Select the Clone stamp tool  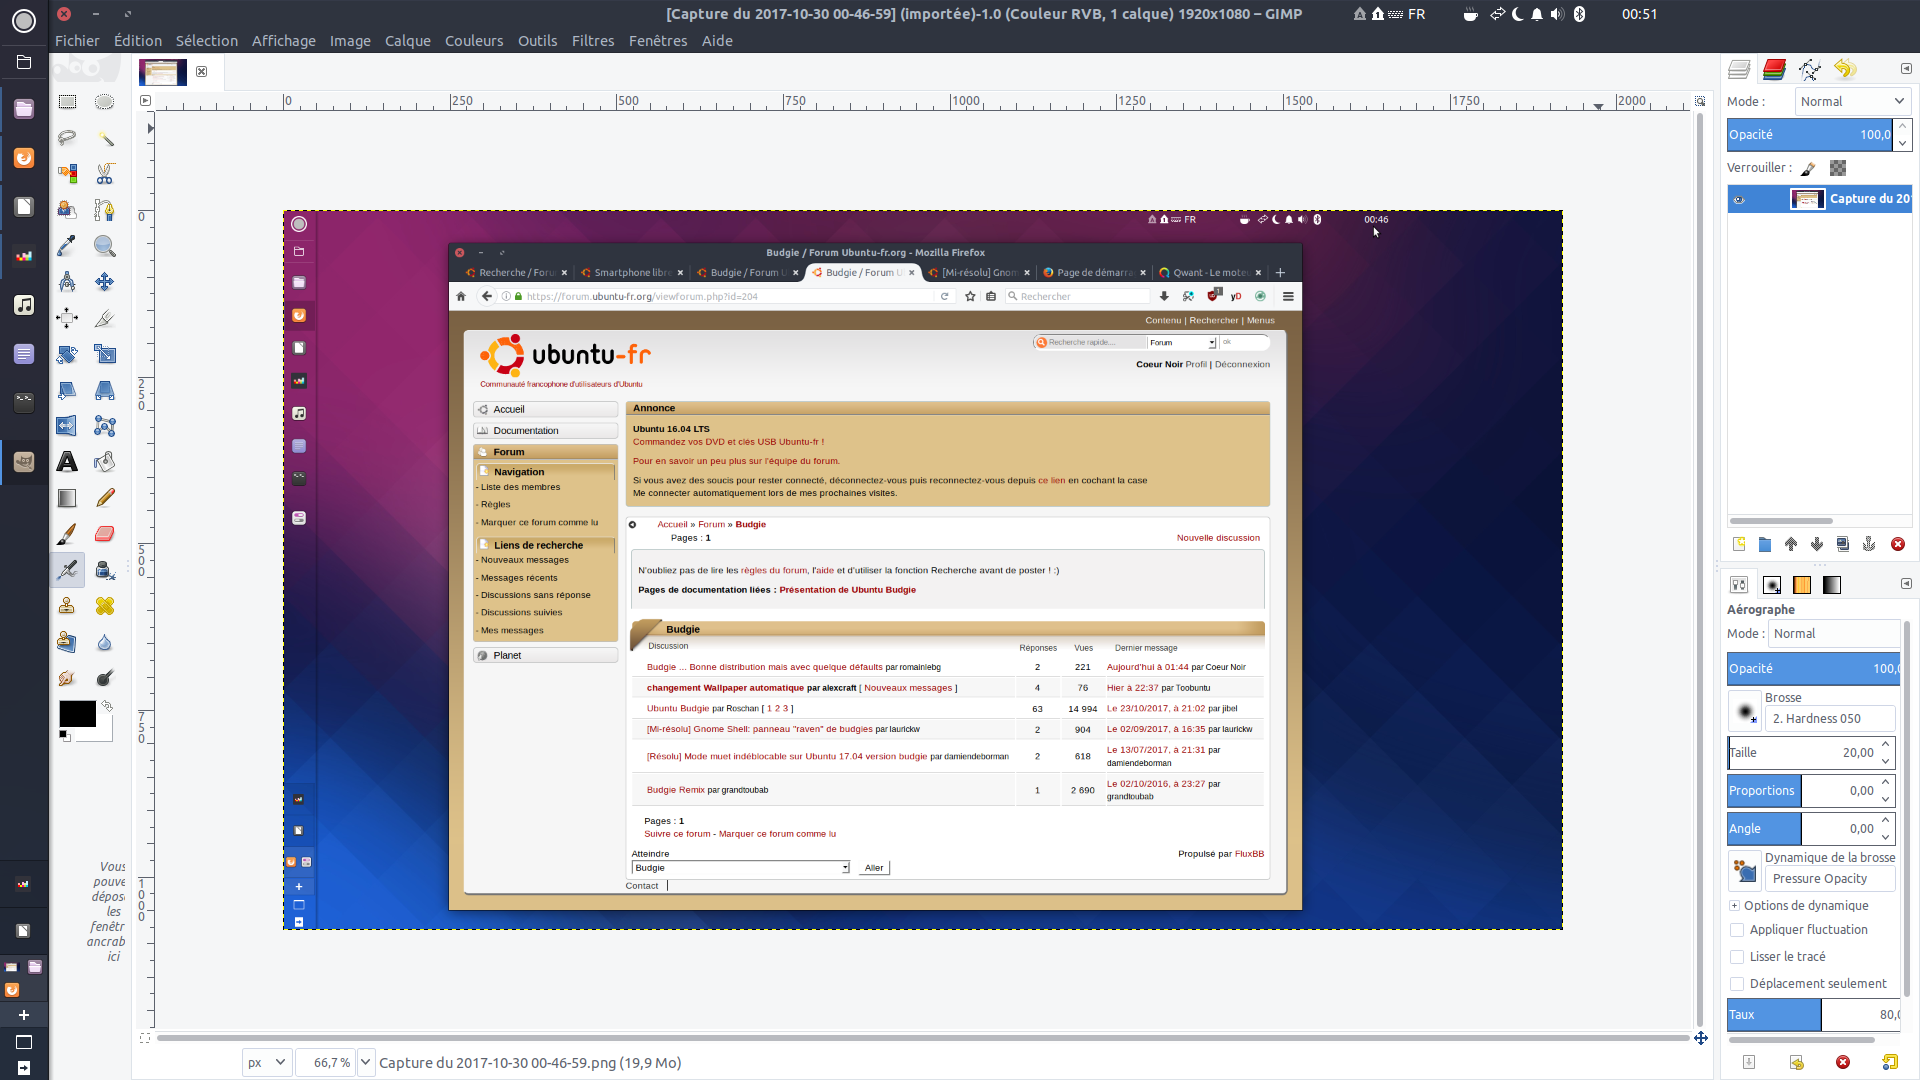click(67, 606)
